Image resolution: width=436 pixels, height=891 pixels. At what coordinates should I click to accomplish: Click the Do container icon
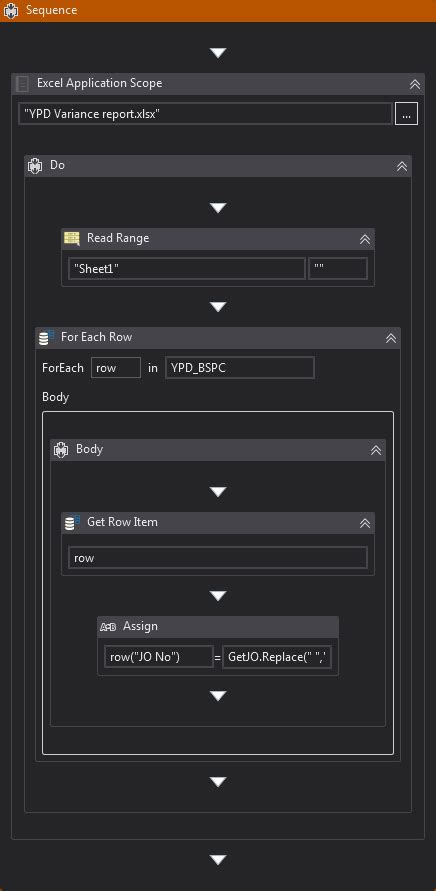click(x=35, y=165)
